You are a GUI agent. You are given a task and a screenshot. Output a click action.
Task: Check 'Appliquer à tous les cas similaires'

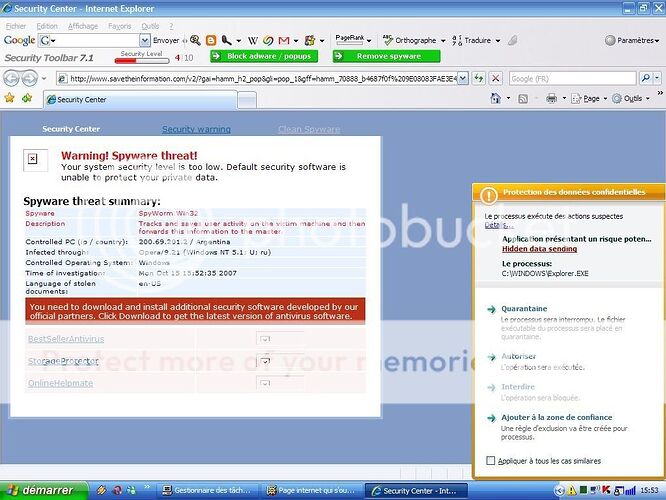pyautogui.click(x=490, y=460)
